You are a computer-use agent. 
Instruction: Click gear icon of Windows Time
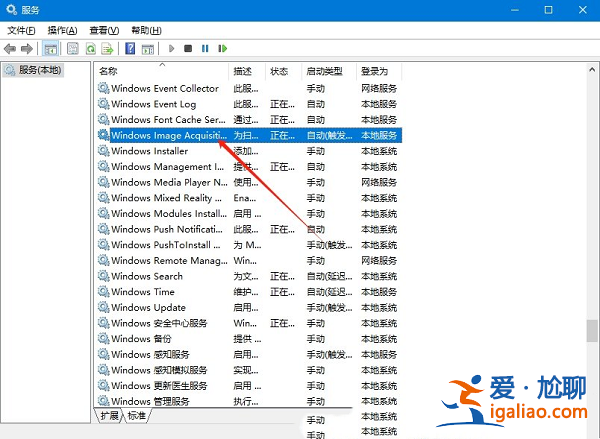[x=103, y=292]
